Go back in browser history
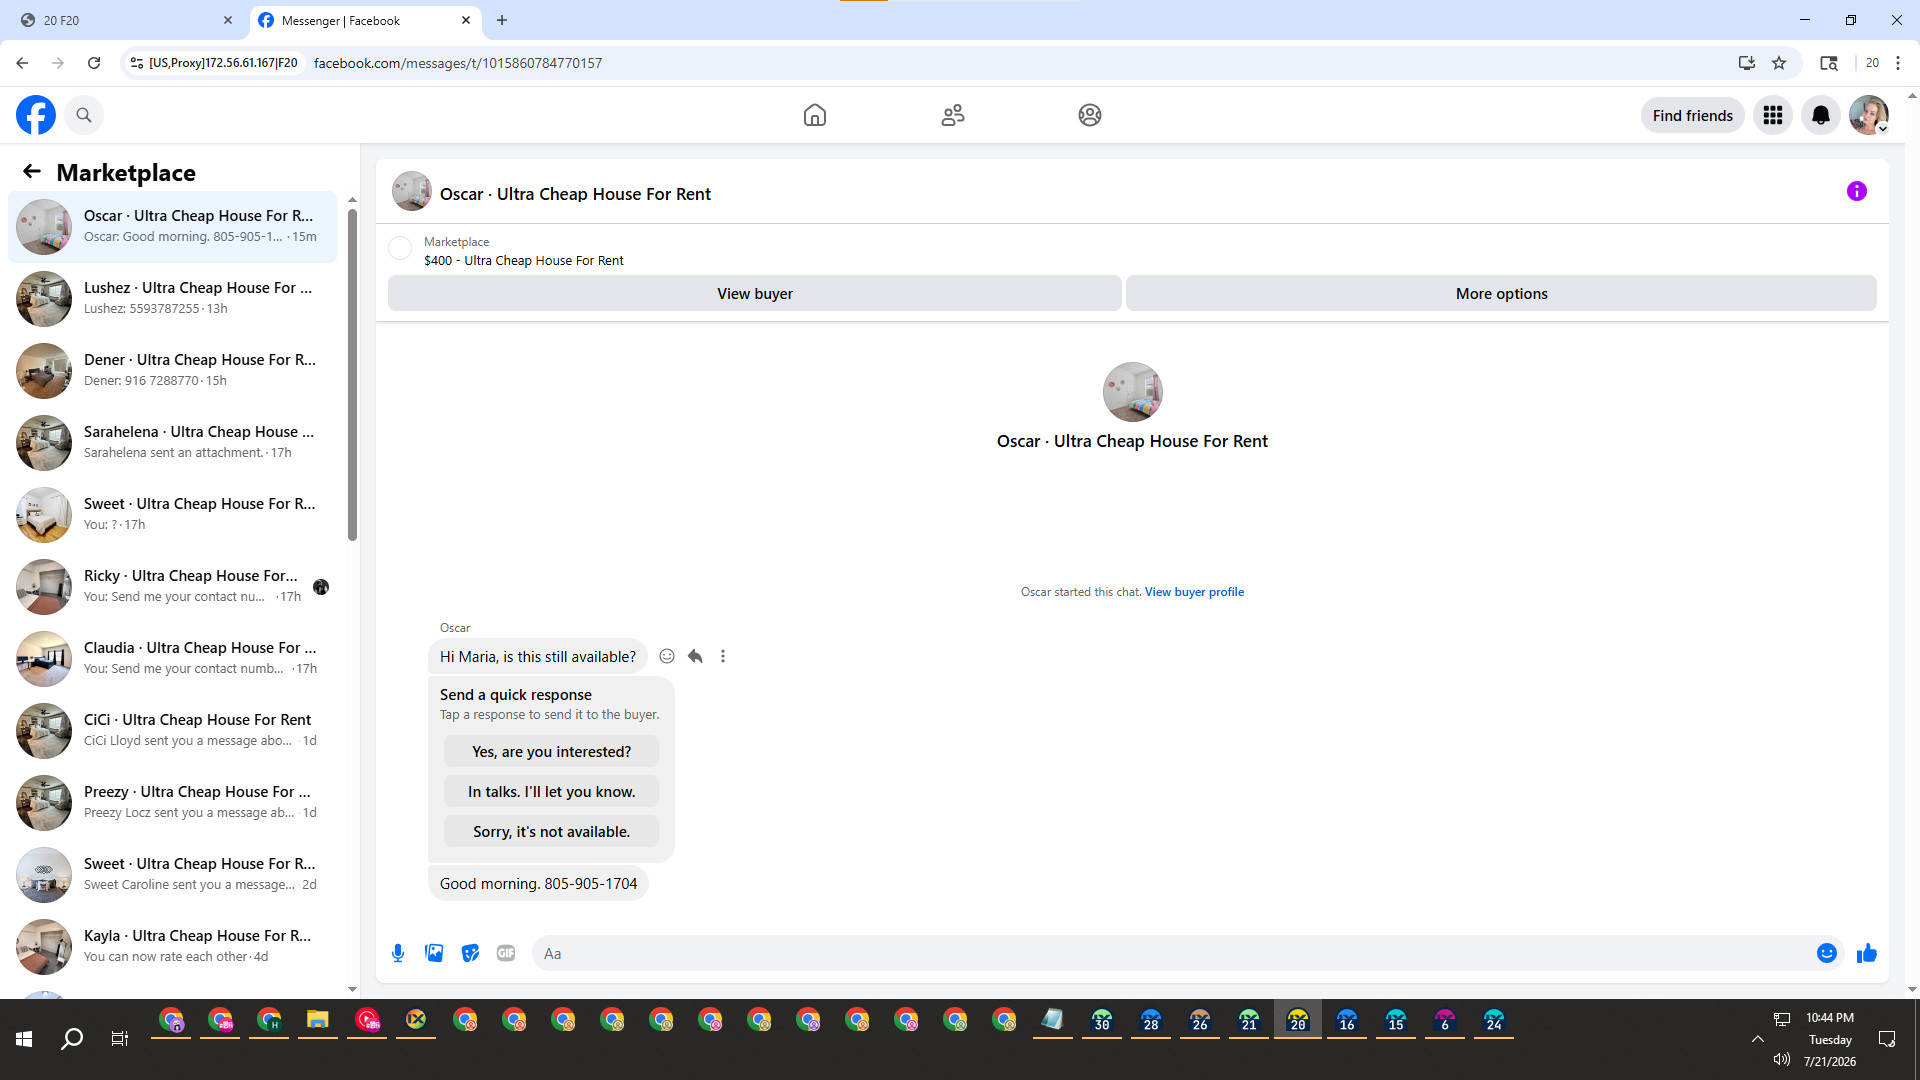The image size is (1920, 1080). 22,63
